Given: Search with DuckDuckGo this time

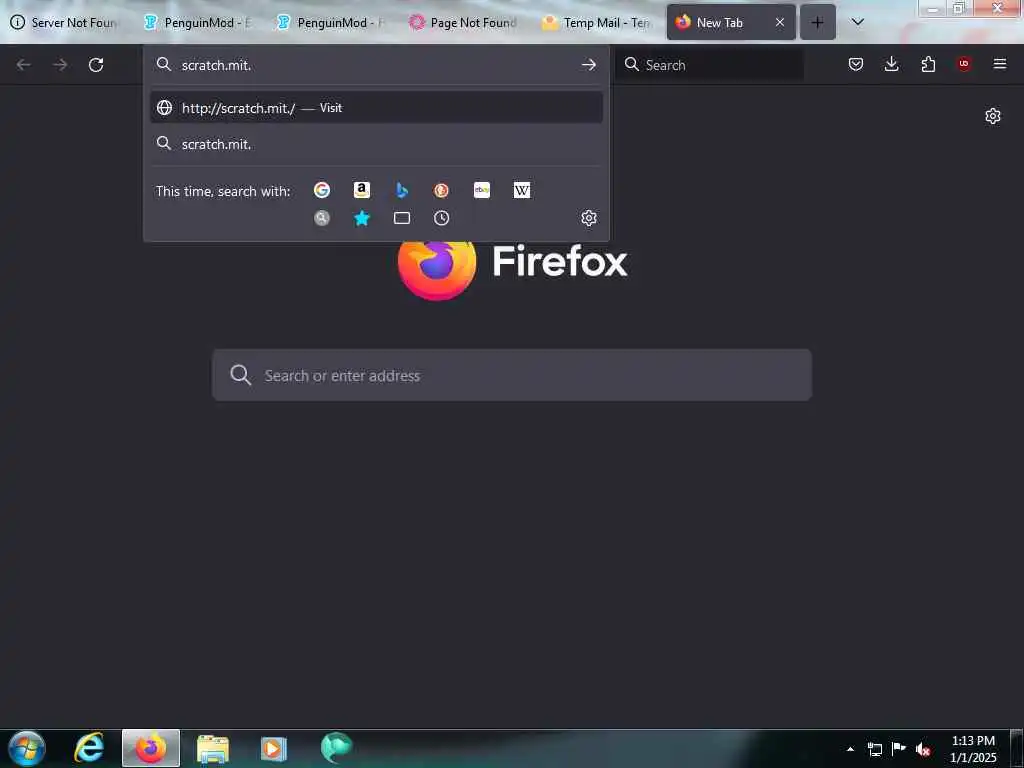Looking at the screenshot, I should 441,190.
